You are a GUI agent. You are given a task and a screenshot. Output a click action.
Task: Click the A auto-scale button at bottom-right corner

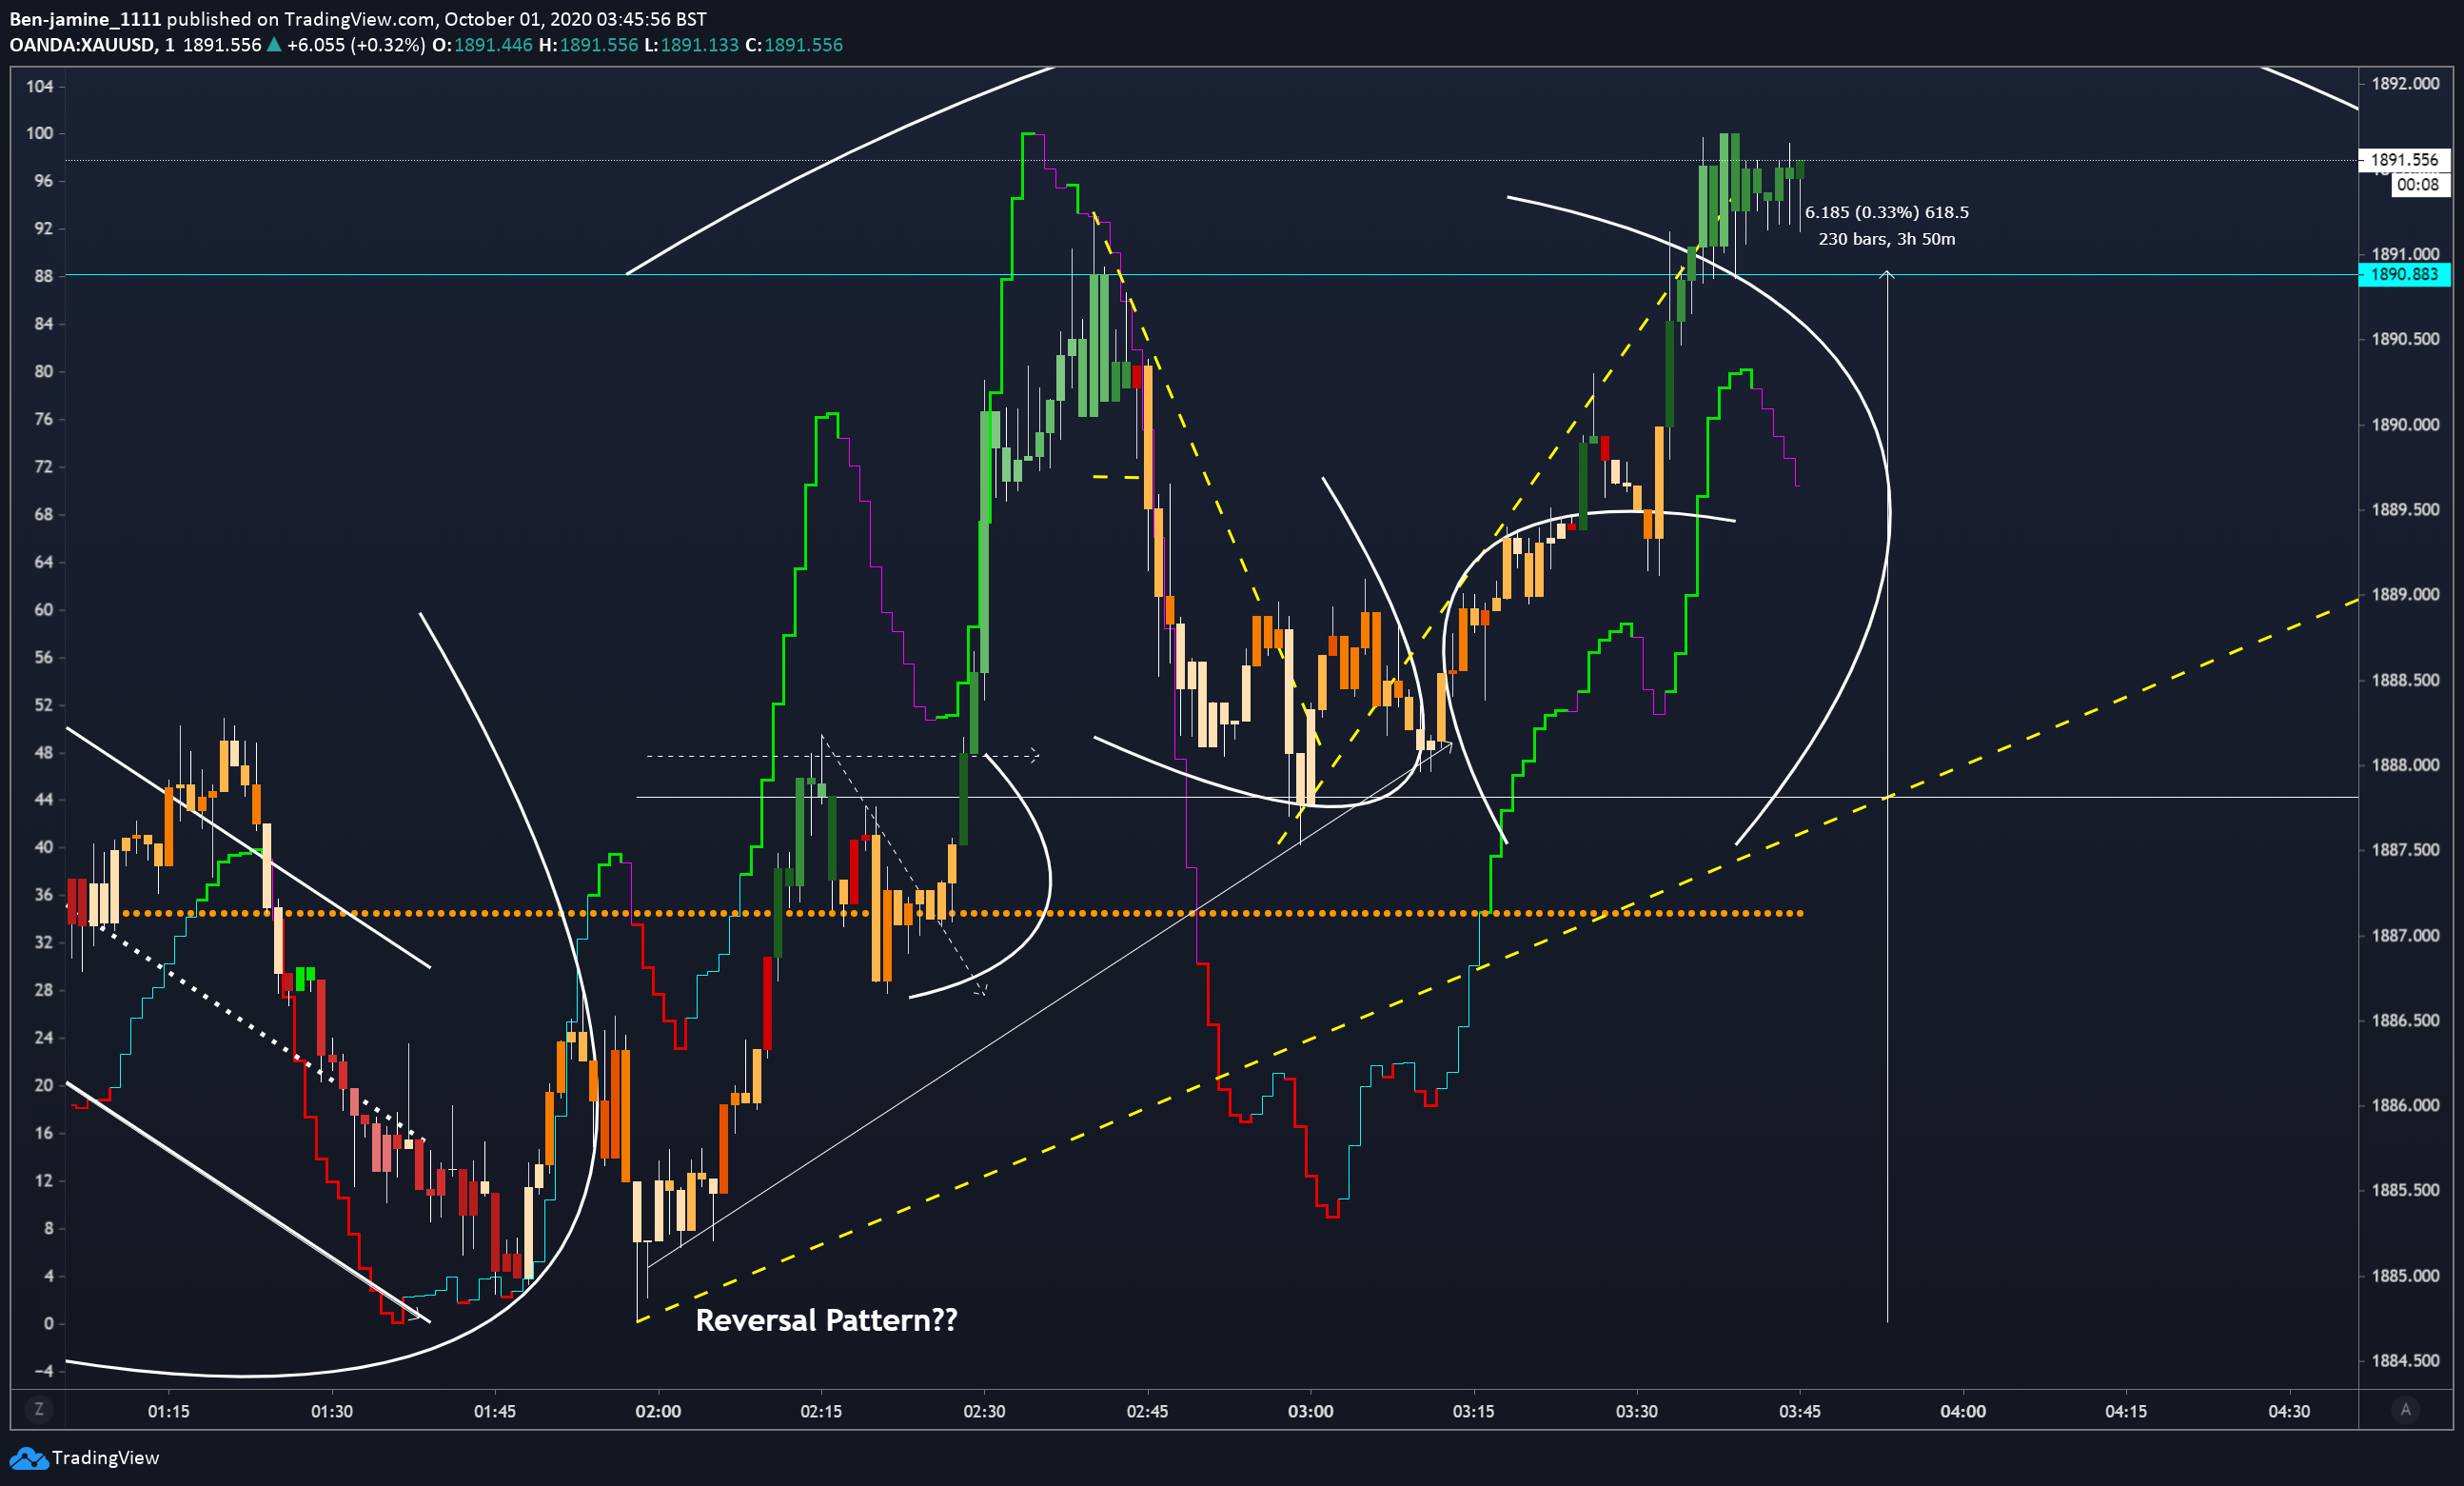[x=2405, y=1409]
